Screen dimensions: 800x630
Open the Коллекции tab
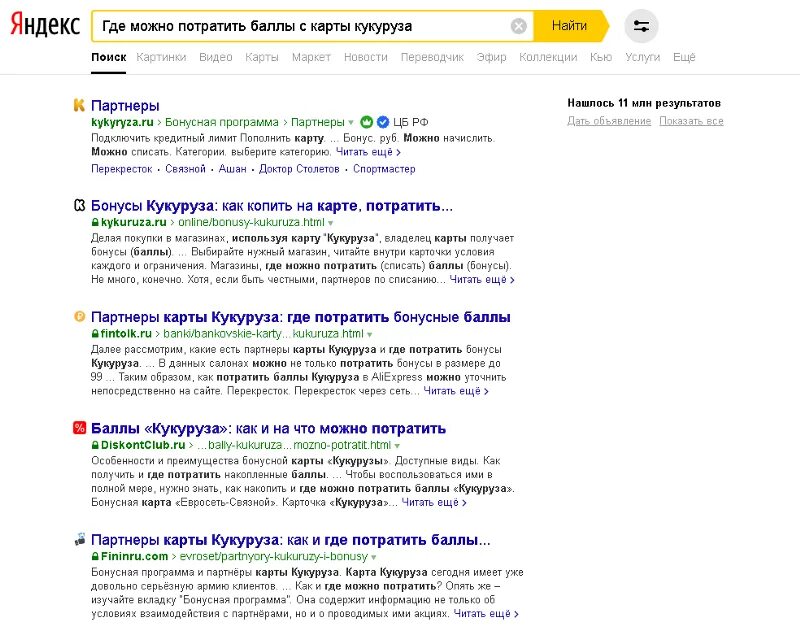tap(548, 57)
